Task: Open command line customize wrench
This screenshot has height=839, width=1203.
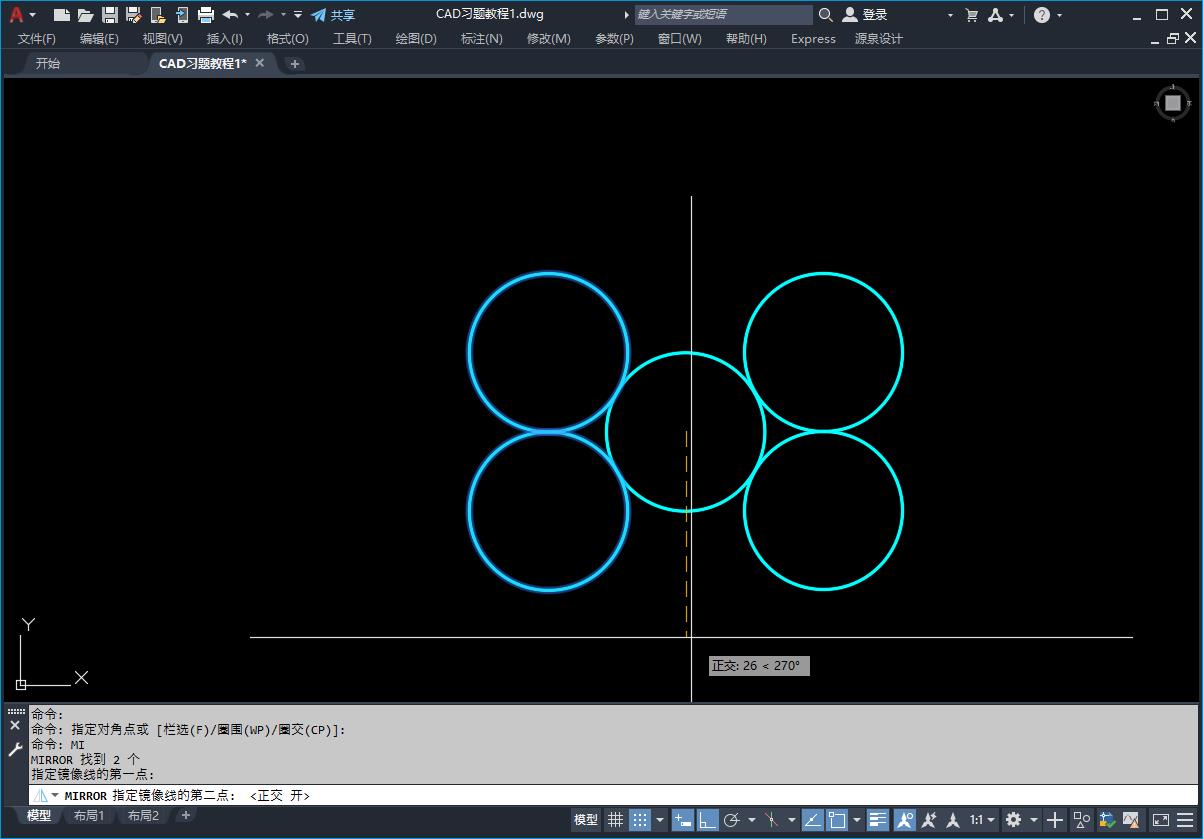Action: (x=15, y=749)
